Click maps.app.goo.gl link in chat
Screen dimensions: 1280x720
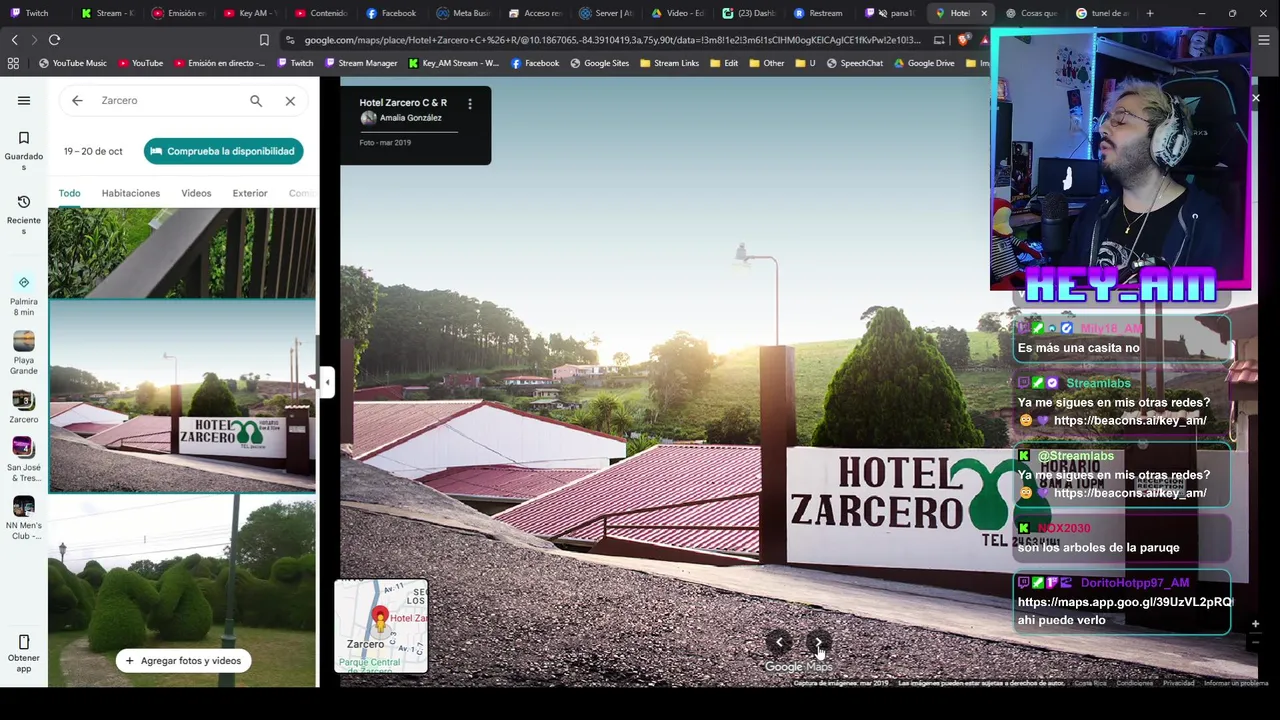[1125, 602]
